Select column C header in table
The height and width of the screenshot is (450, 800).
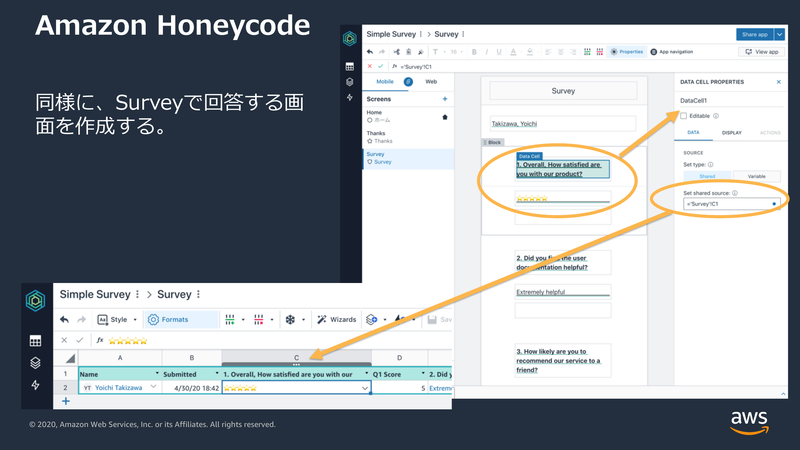(x=296, y=358)
